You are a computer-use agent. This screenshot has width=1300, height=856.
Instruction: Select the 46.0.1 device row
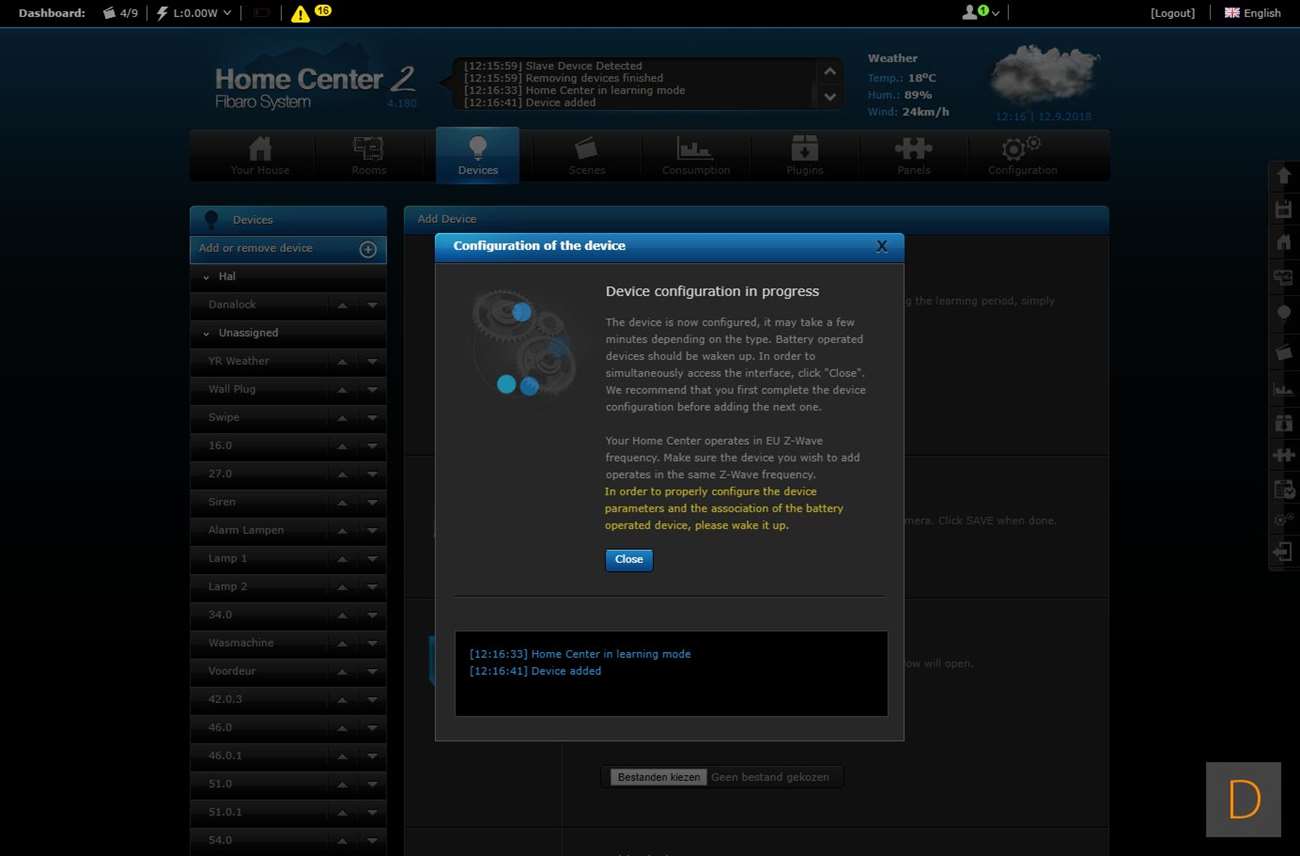[288, 756]
